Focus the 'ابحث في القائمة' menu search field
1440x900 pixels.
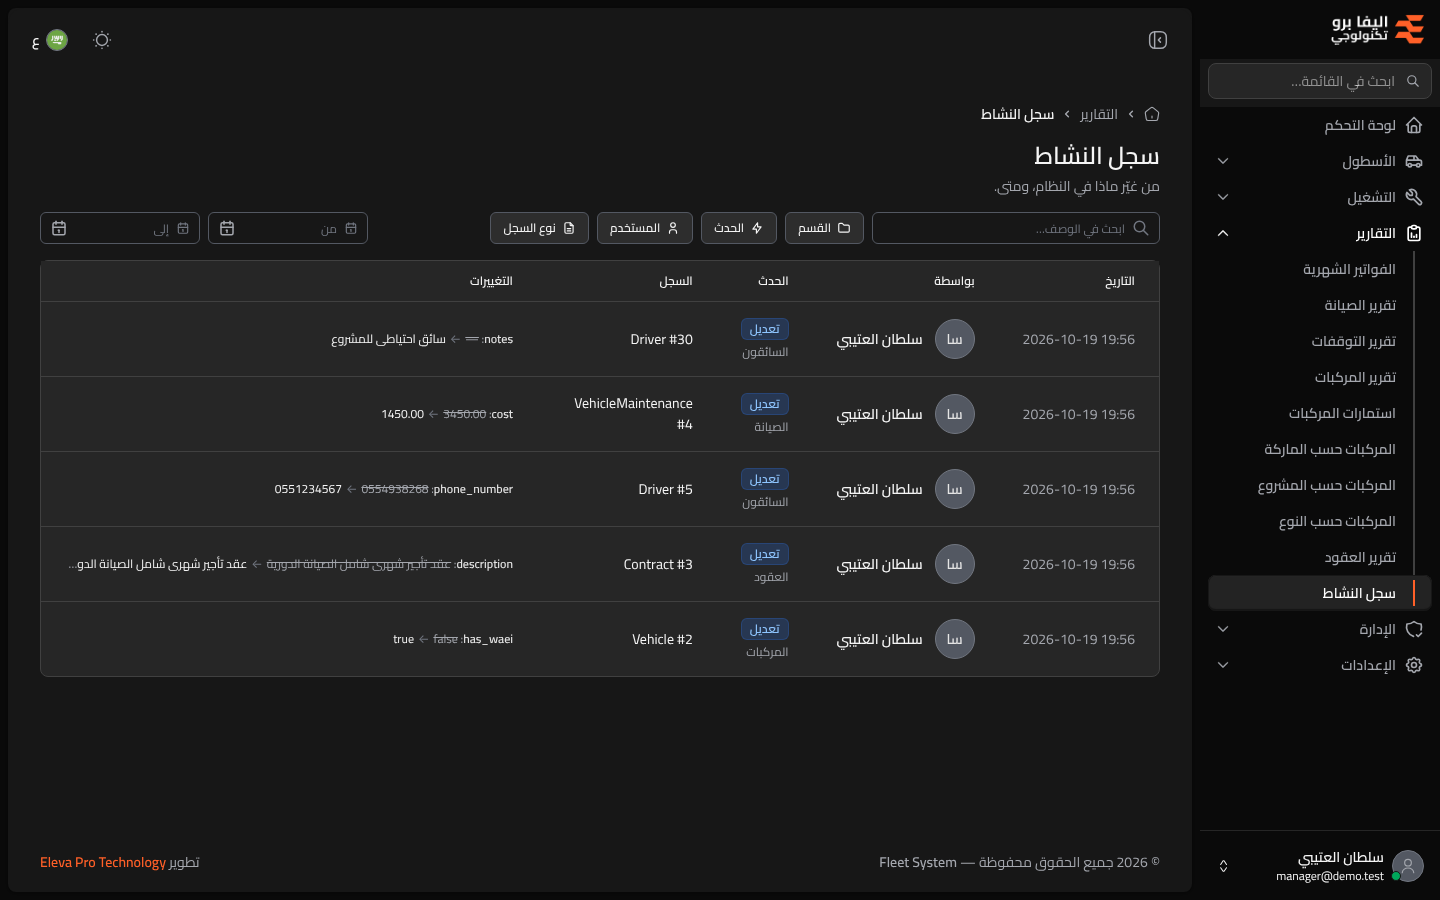click(1320, 81)
